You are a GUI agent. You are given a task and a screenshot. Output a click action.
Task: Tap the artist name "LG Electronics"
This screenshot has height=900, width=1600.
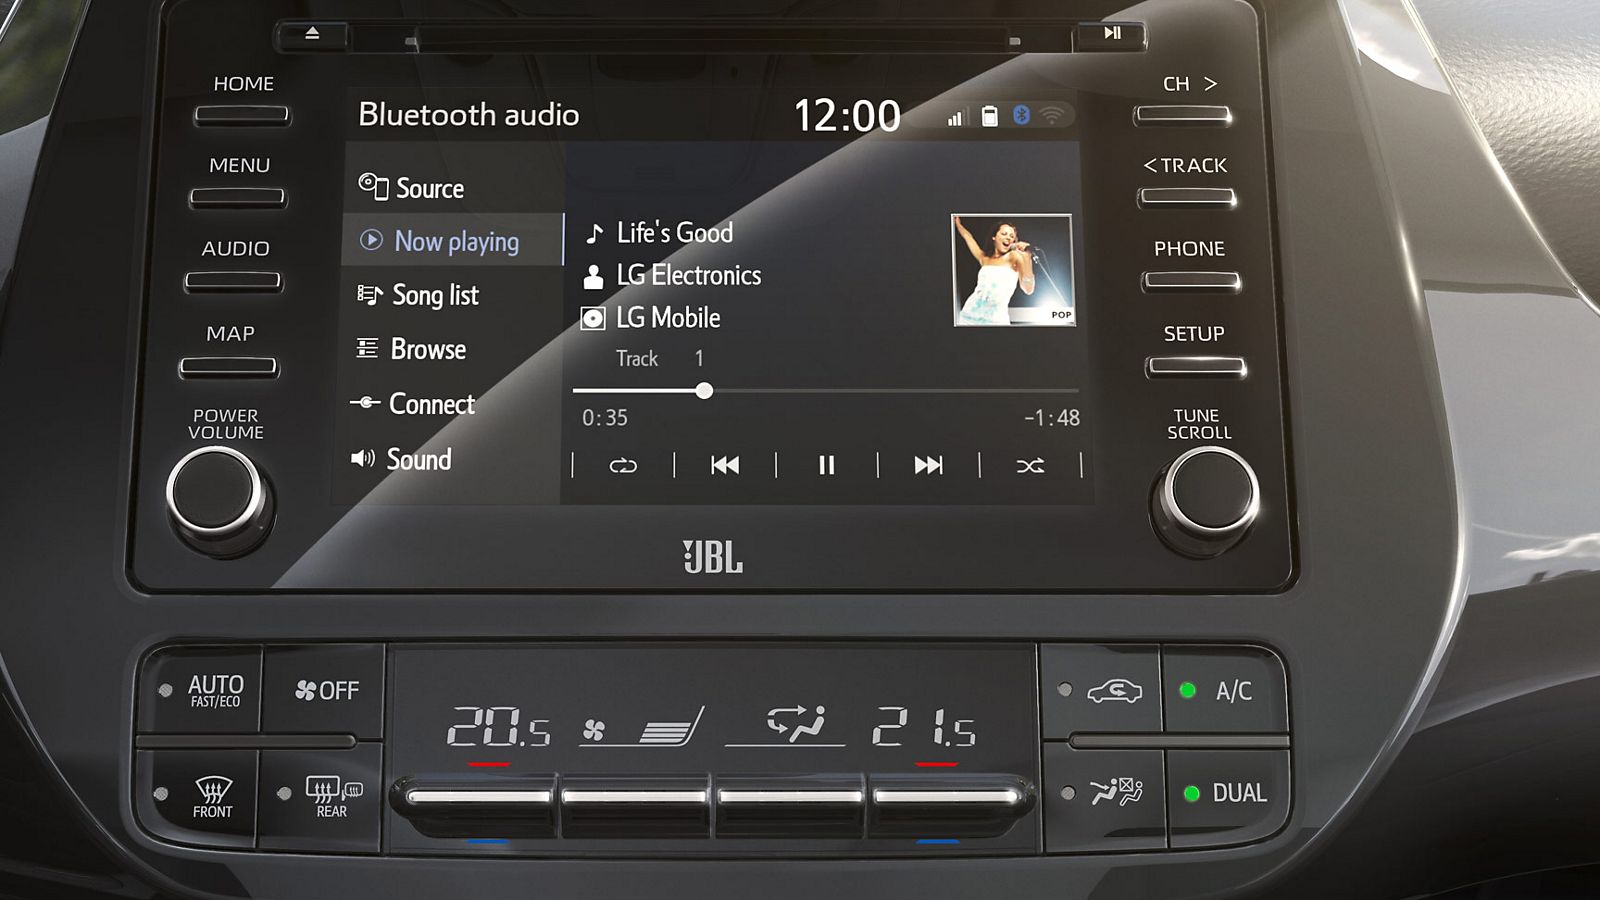pos(689,275)
